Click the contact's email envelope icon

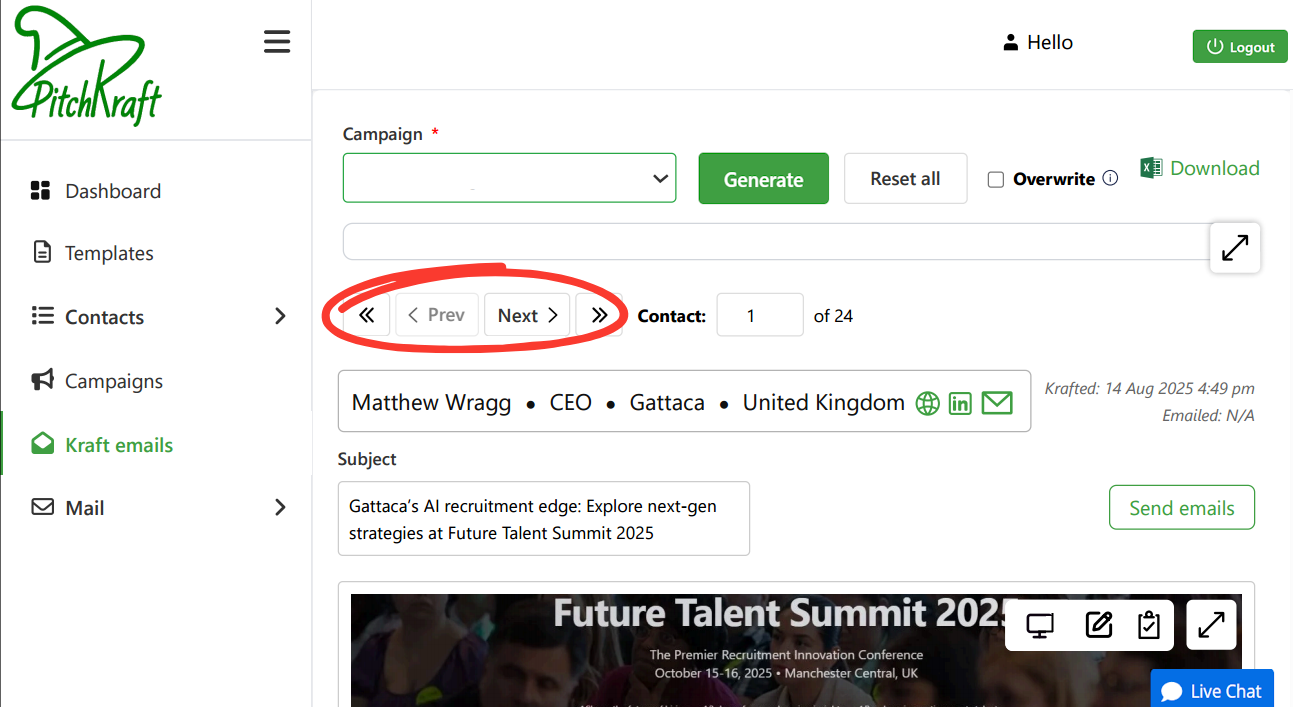[x=997, y=403]
